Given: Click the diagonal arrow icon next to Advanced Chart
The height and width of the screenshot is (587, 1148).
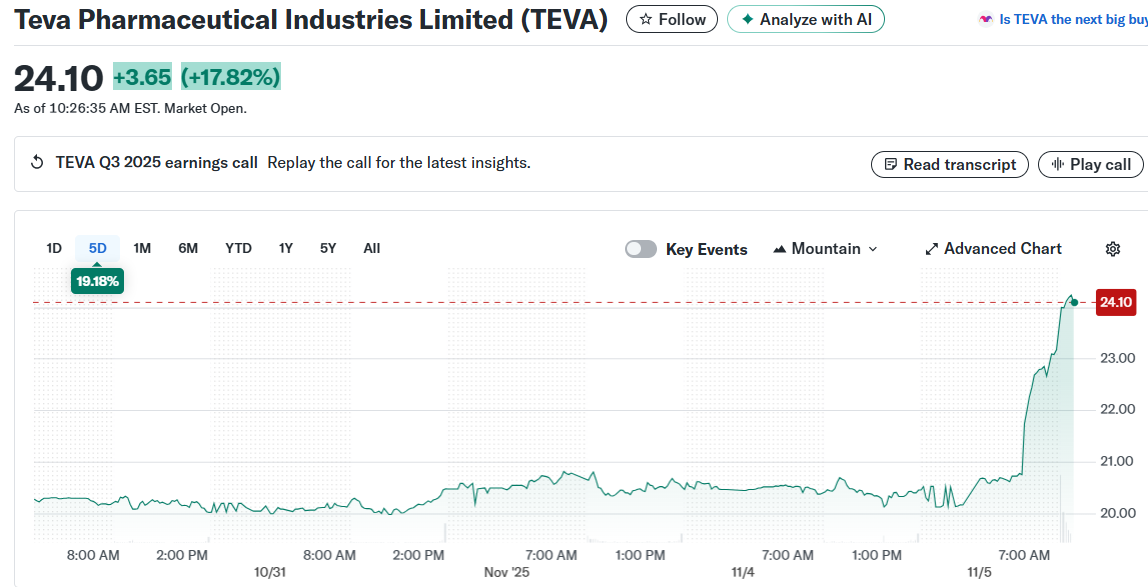Looking at the screenshot, I should [x=931, y=248].
